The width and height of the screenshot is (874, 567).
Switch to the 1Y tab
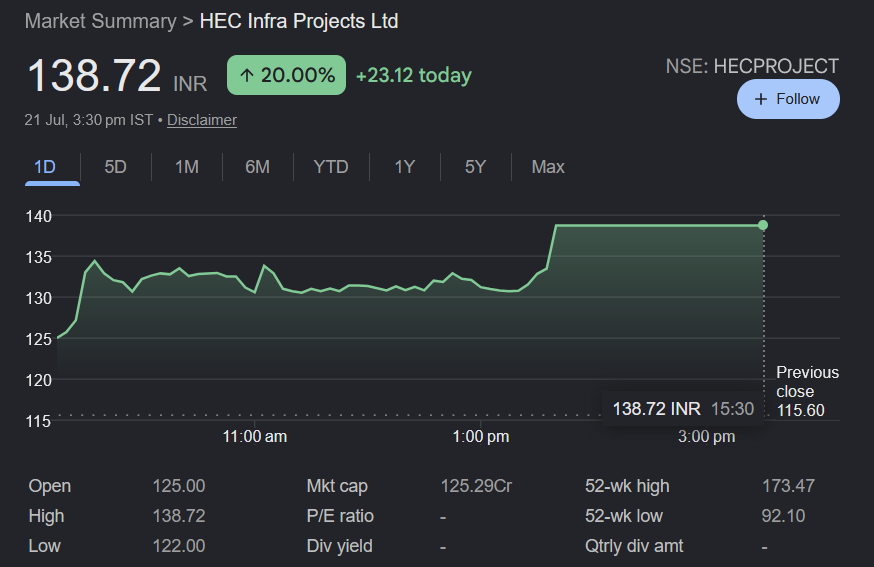(x=405, y=167)
